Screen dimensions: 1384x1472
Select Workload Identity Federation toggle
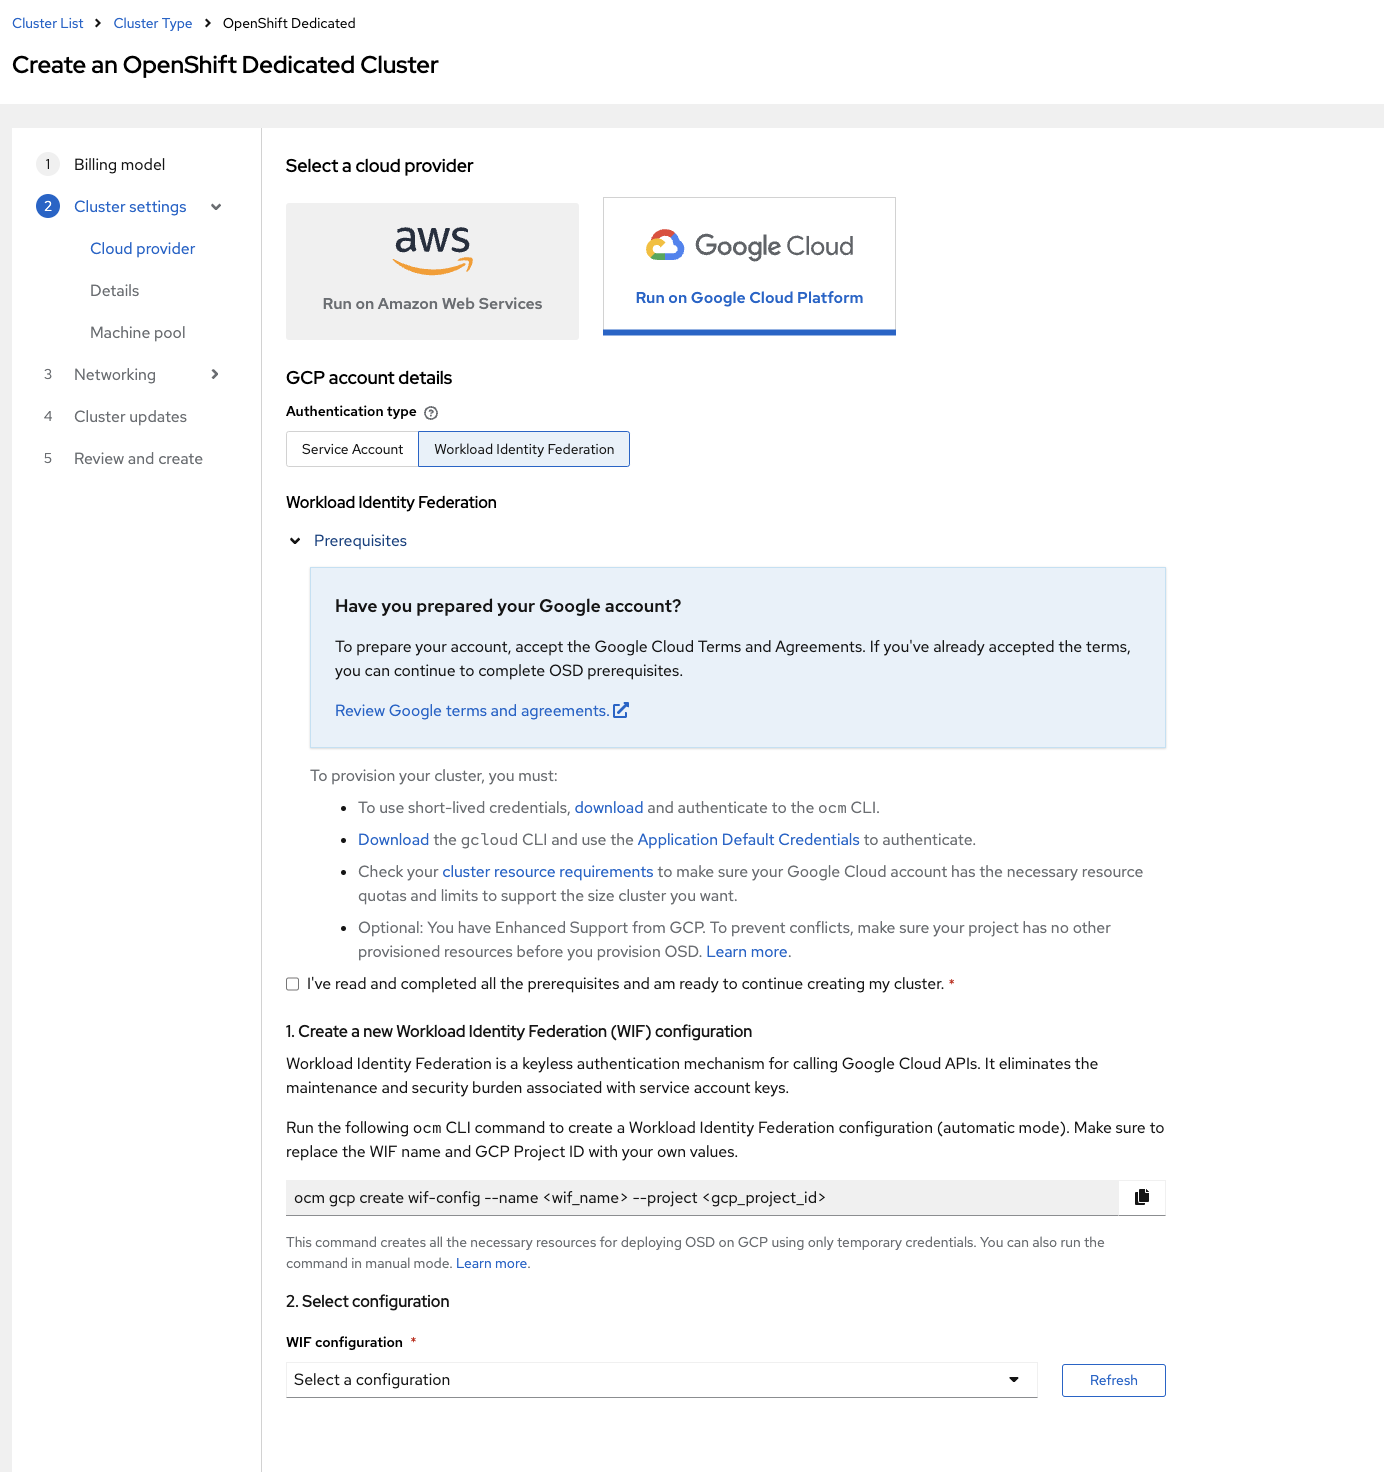pyautogui.click(x=524, y=449)
